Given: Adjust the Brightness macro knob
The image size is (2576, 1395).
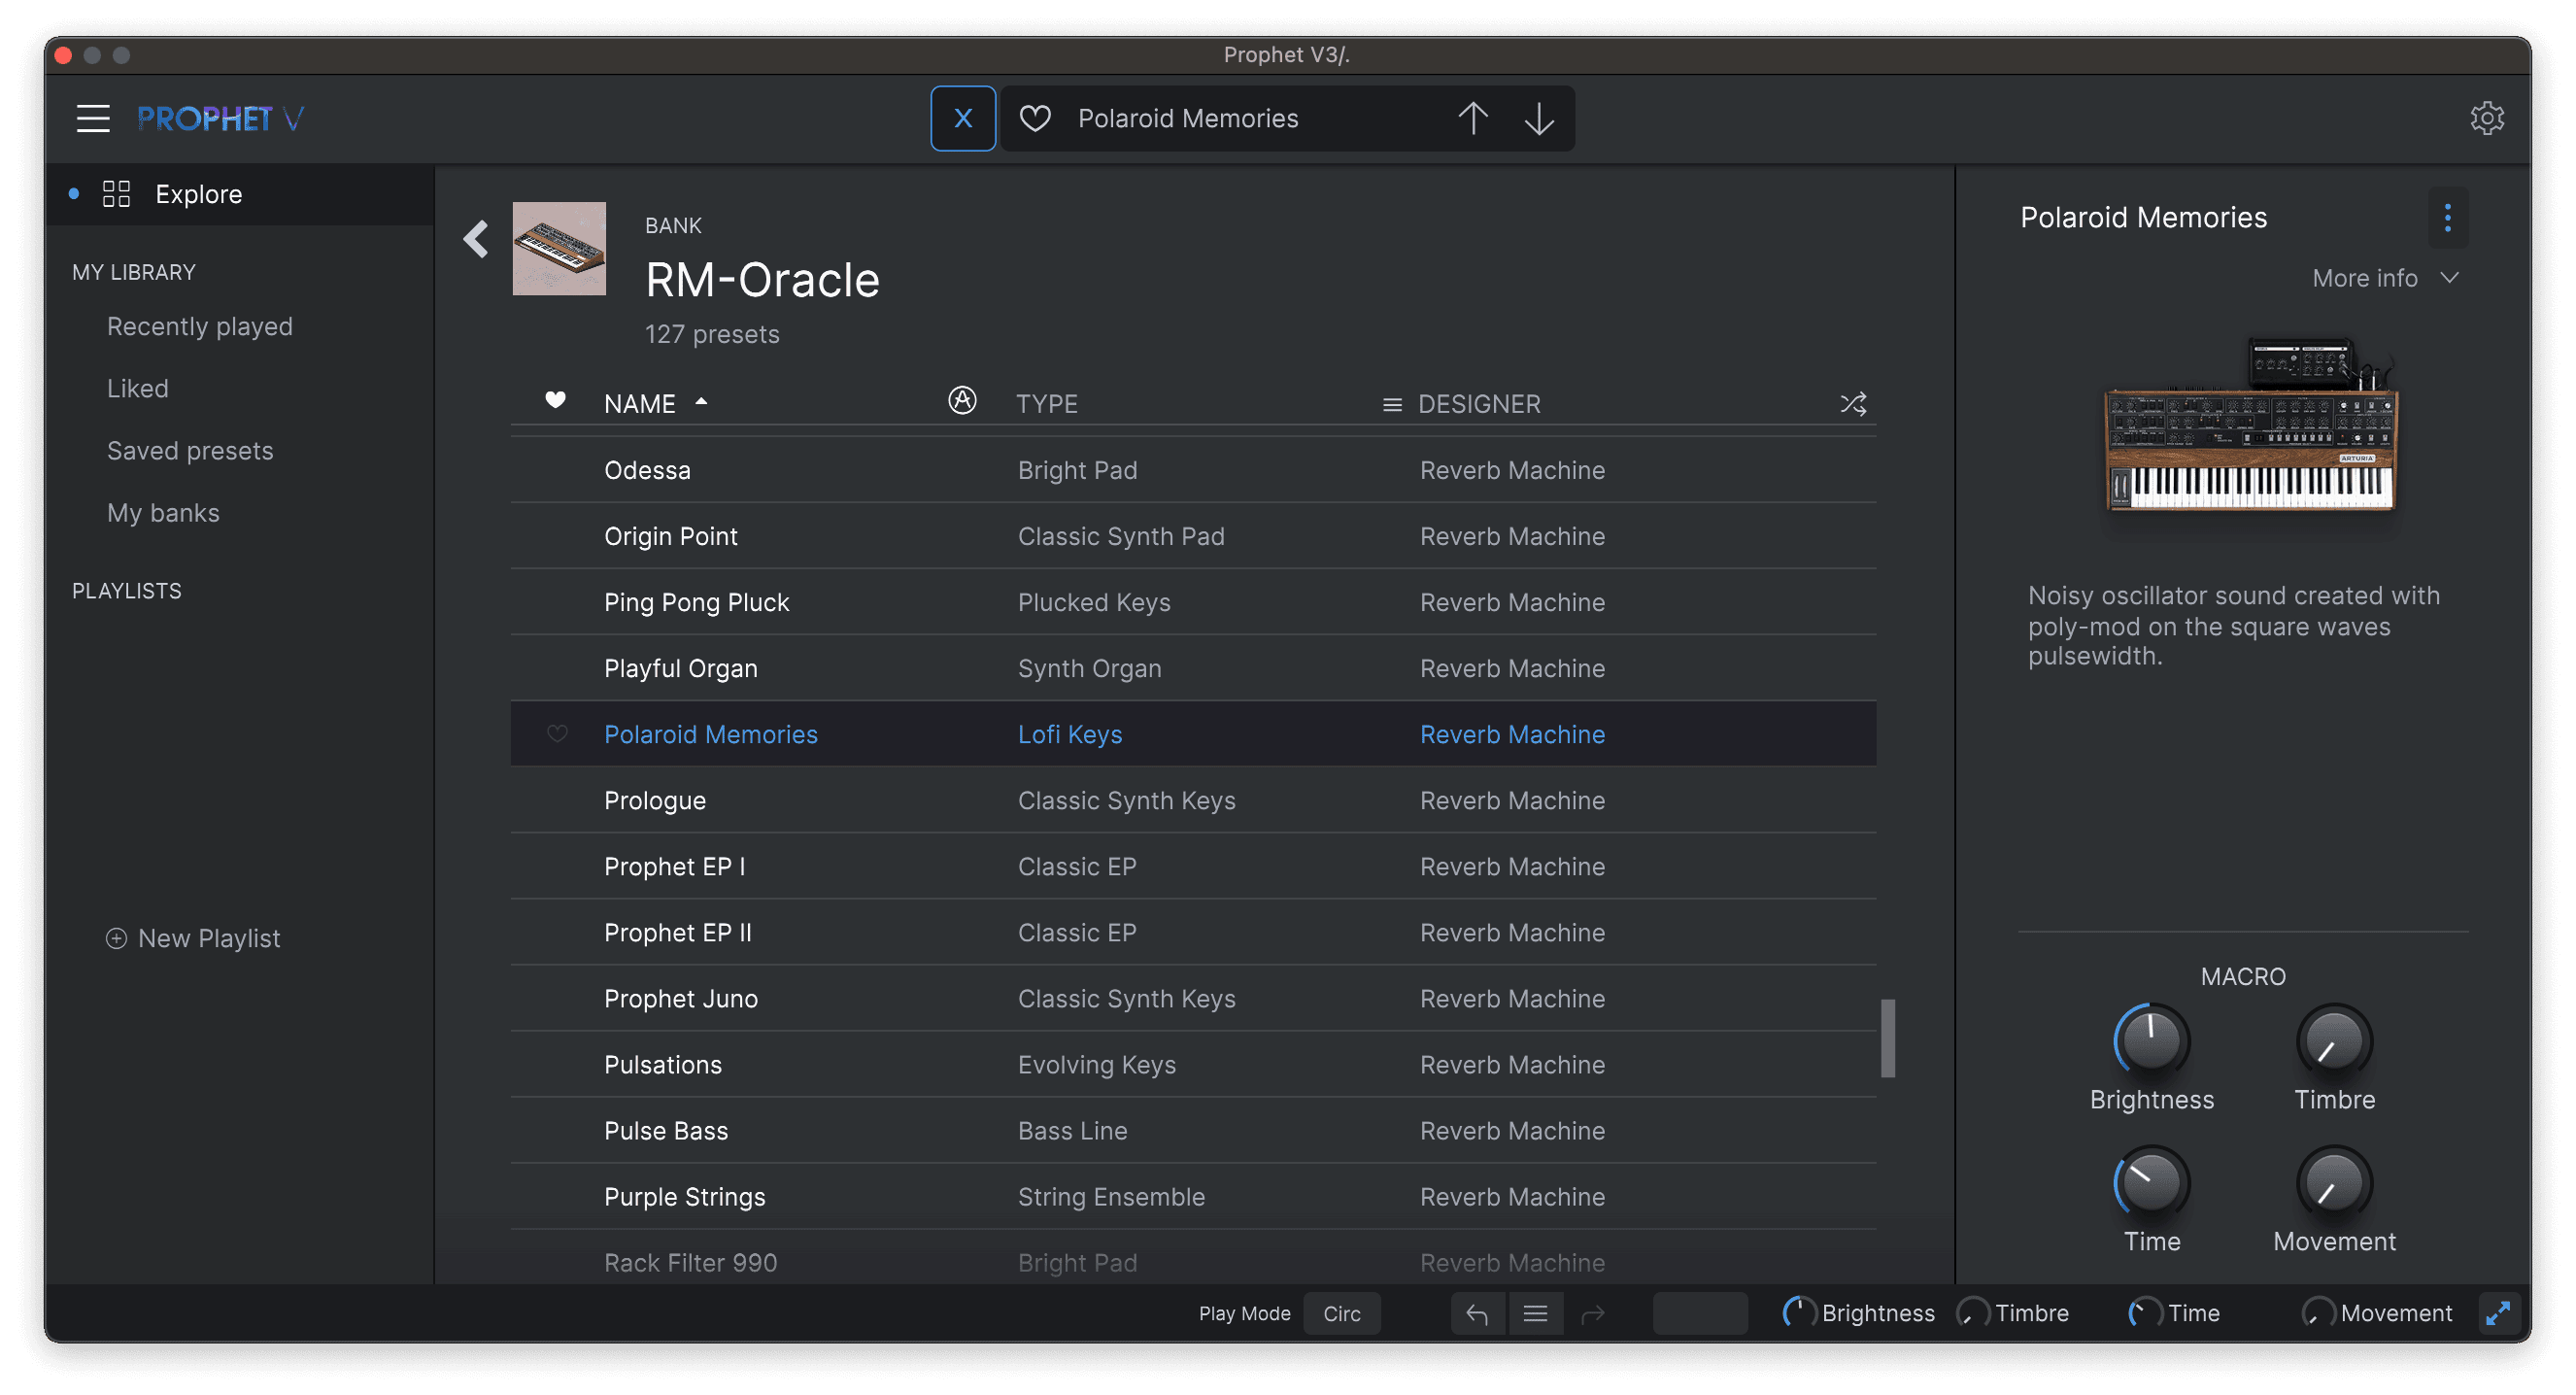Looking at the screenshot, I should pos(2151,1041).
